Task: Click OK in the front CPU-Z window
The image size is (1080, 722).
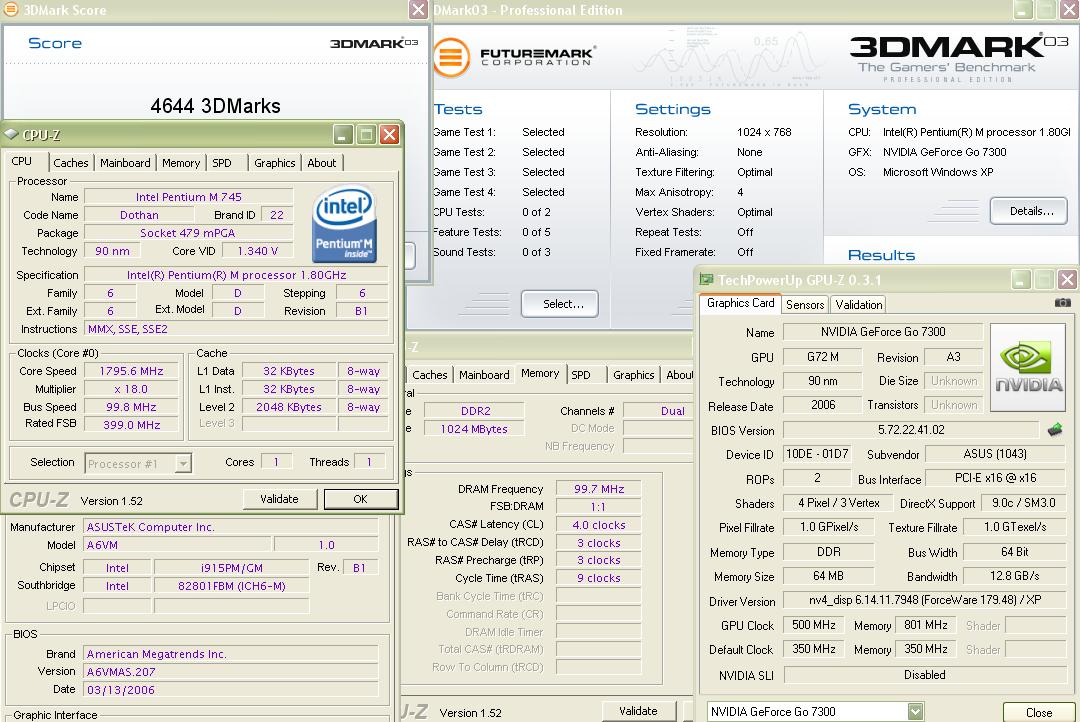Action: pyautogui.click(x=360, y=499)
